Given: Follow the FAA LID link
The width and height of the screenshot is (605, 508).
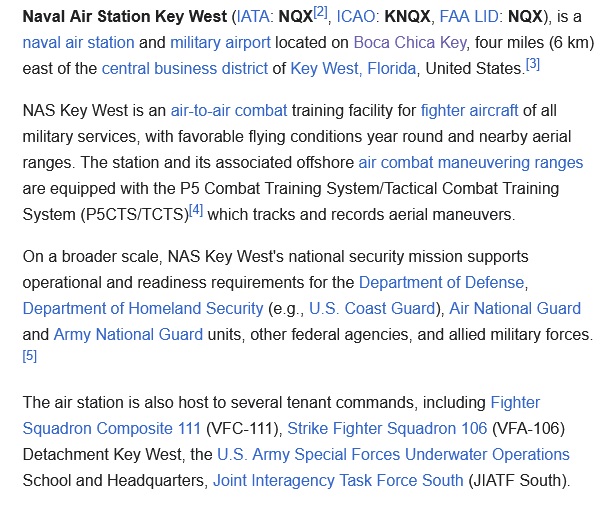Looking at the screenshot, I should (x=469, y=17).
